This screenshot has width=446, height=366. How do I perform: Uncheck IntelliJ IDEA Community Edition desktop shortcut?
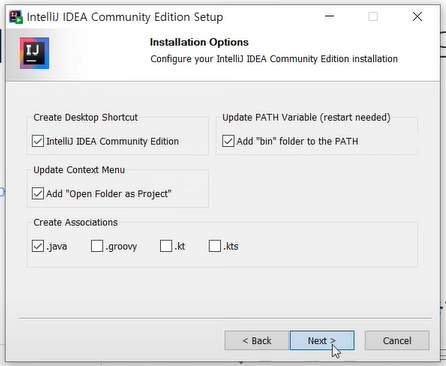[x=38, y=141]
